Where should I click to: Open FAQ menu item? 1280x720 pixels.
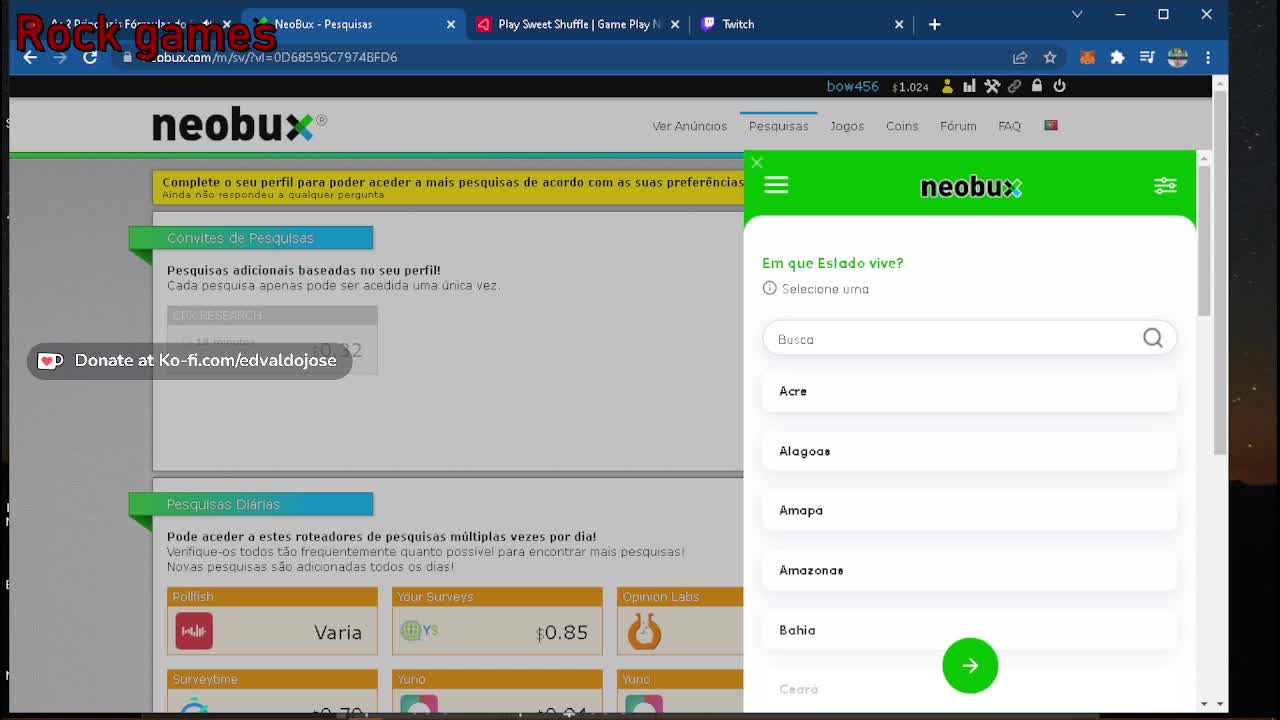[x=1009, y=126]
